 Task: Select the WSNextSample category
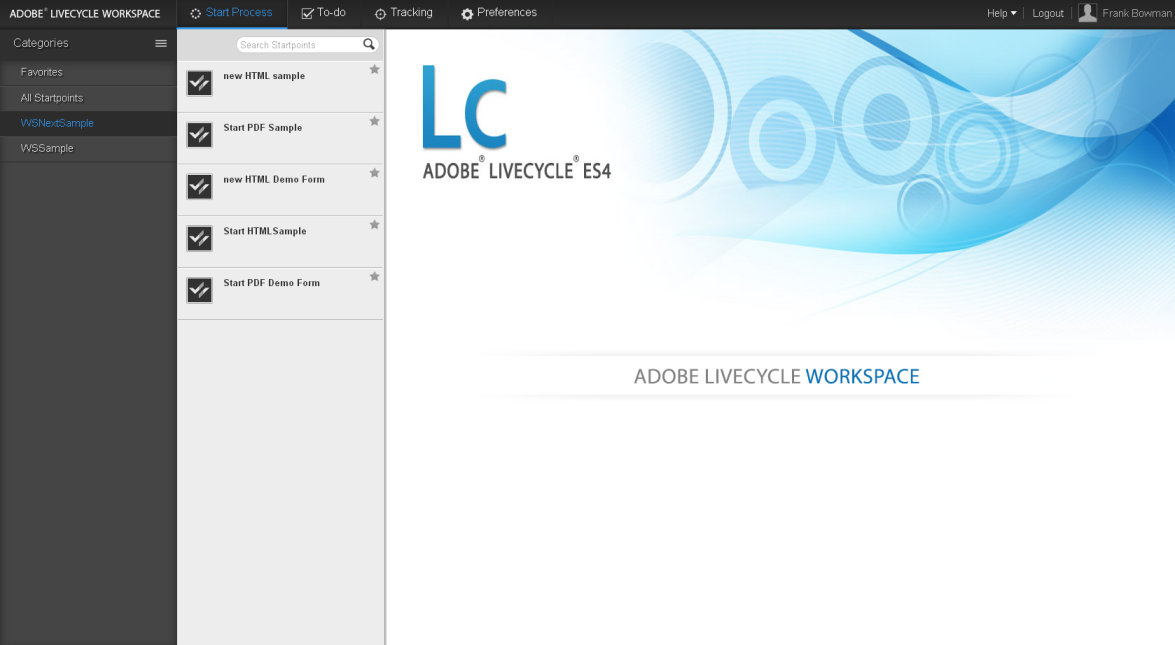88,124
